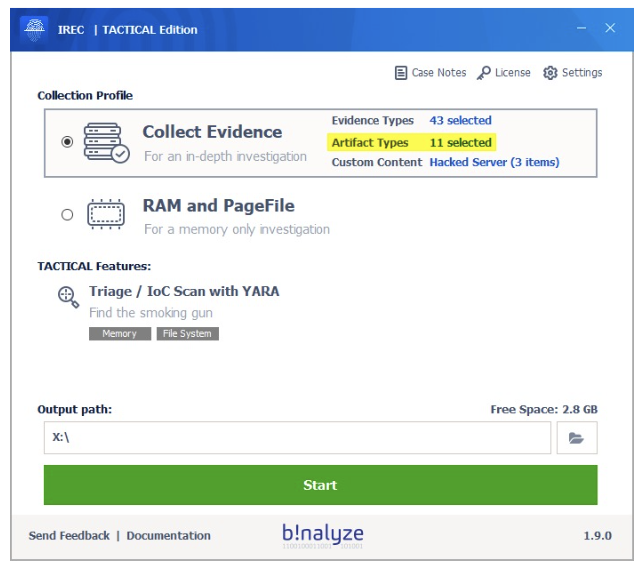Viewport: 643px width, 569px height.
Task: Click the Collect Evidence server icon
Action: coord(106,142)
